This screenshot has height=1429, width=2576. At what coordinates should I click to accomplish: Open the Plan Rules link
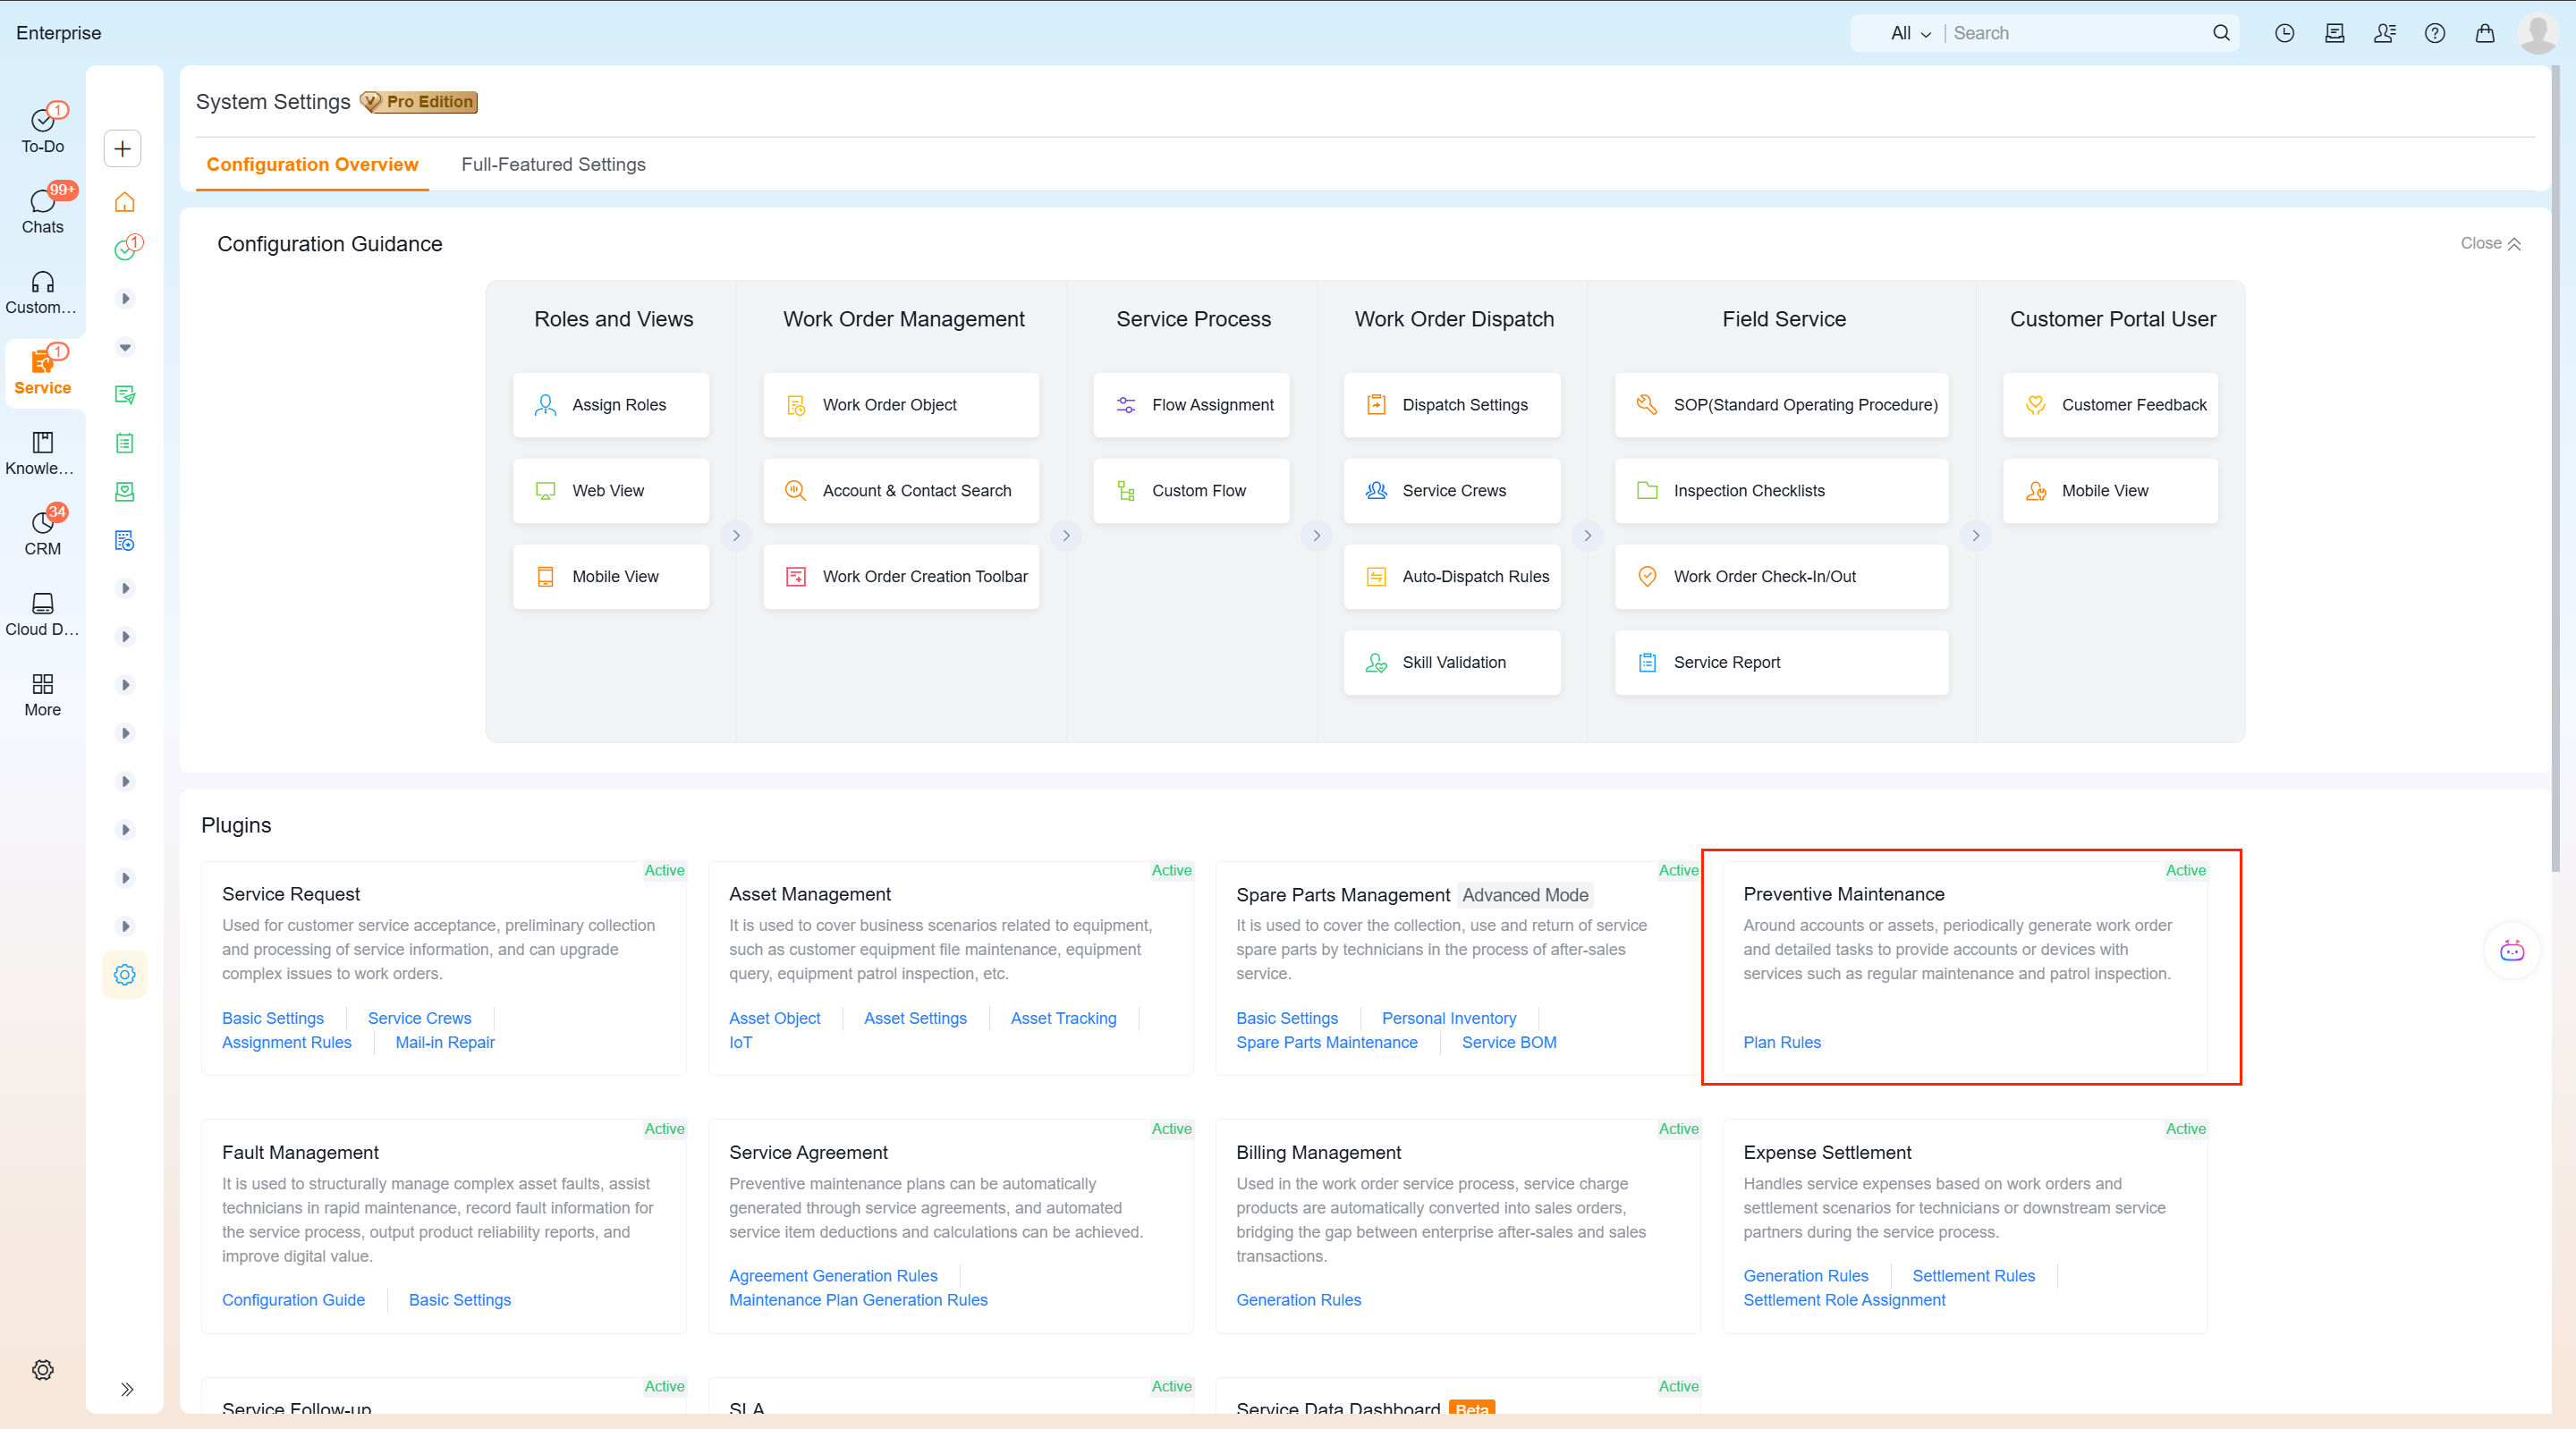pos(1781,1042)
